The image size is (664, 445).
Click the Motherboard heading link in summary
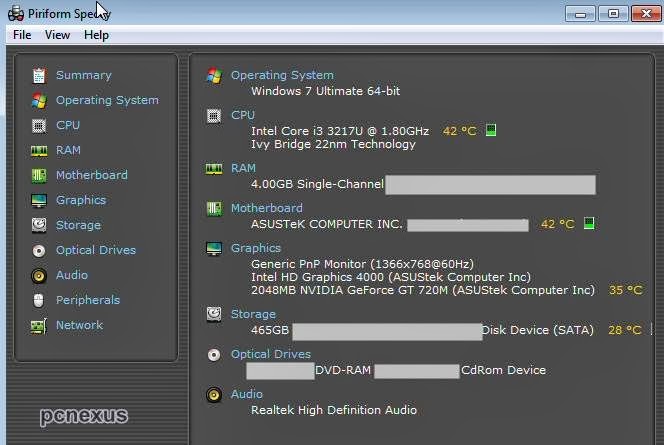click(x=266, y=208)
